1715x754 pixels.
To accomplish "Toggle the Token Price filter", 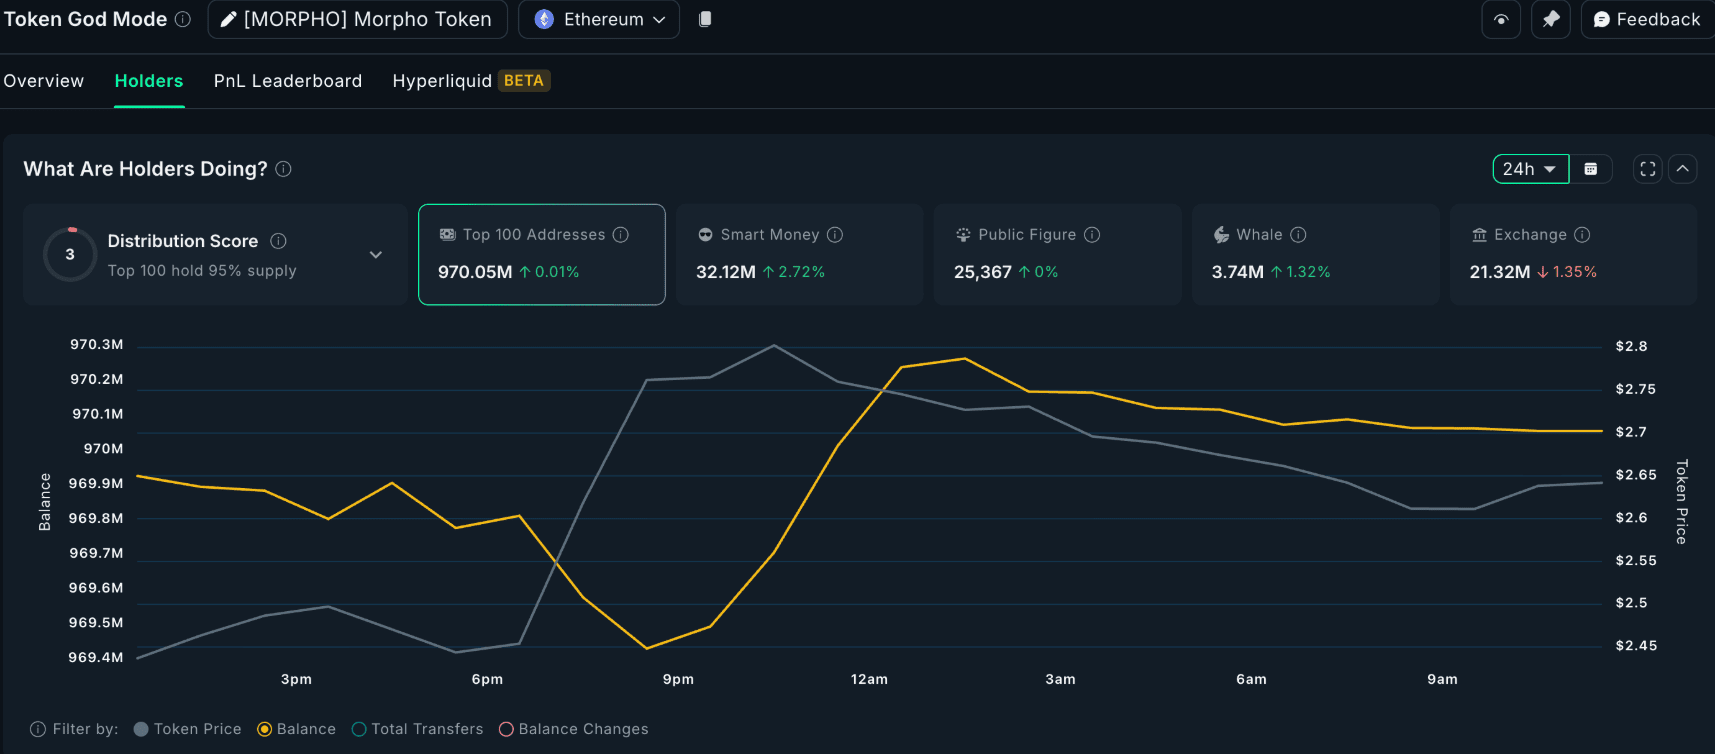I will [x=187, y=729].
